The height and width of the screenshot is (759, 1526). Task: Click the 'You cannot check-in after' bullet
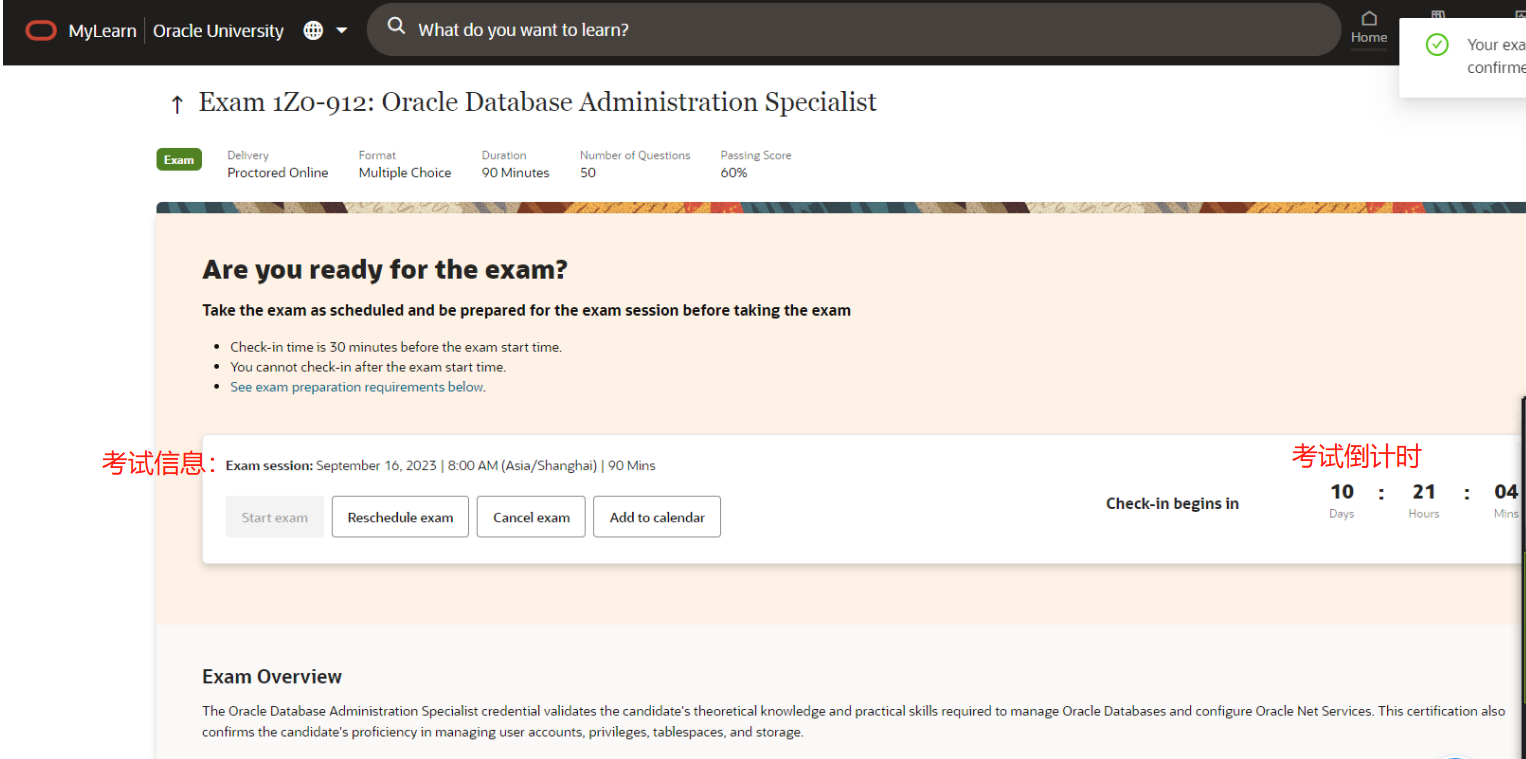pyautogui.click(x=368, y=367)
